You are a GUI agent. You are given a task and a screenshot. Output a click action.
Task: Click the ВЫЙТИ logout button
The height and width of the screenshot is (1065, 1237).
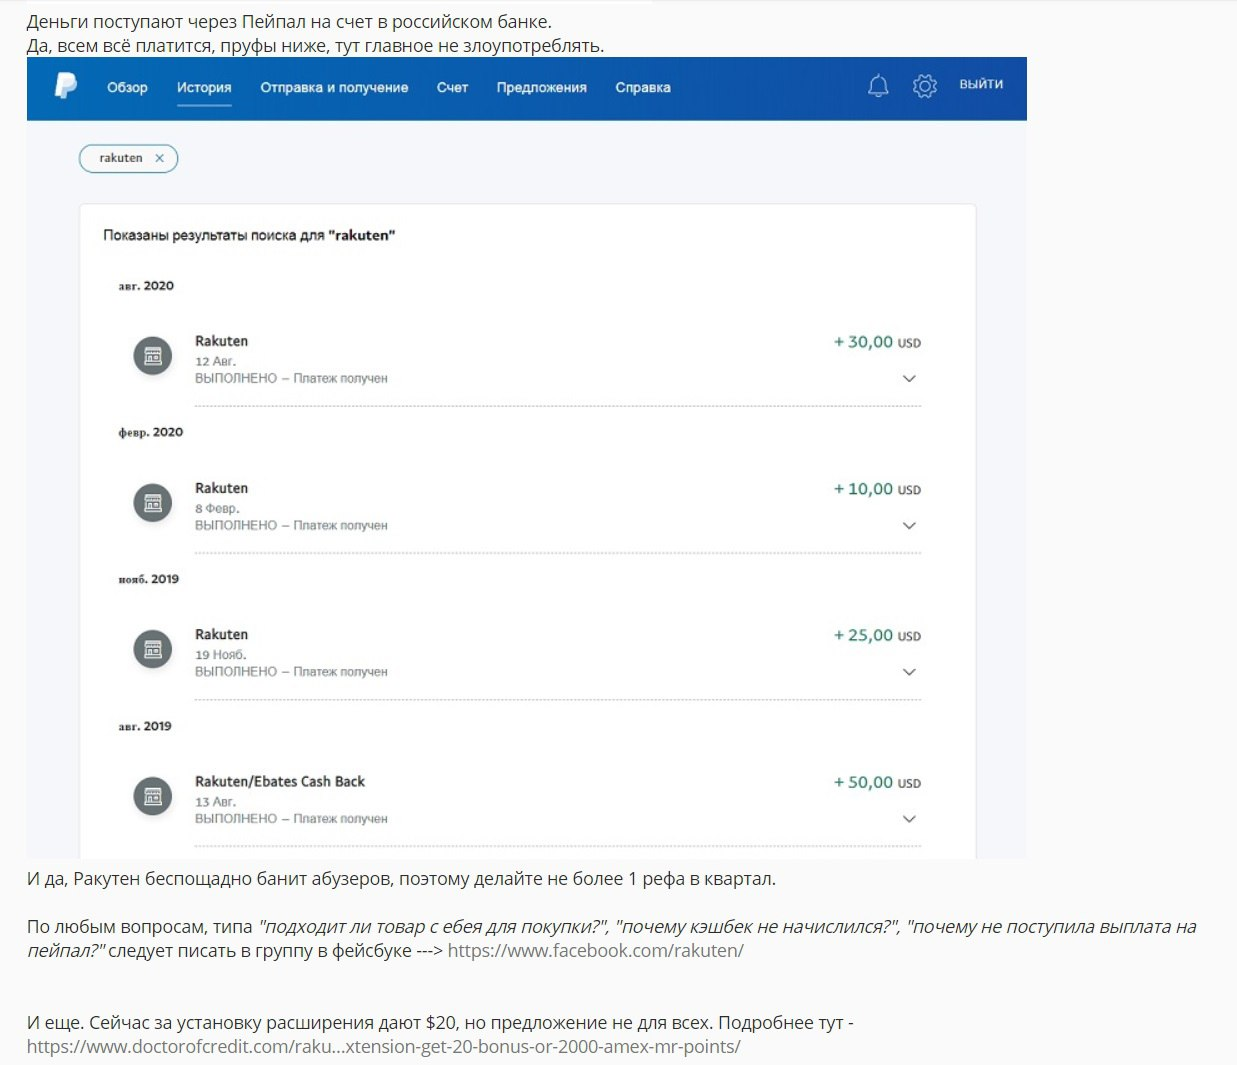pos(981,84)
